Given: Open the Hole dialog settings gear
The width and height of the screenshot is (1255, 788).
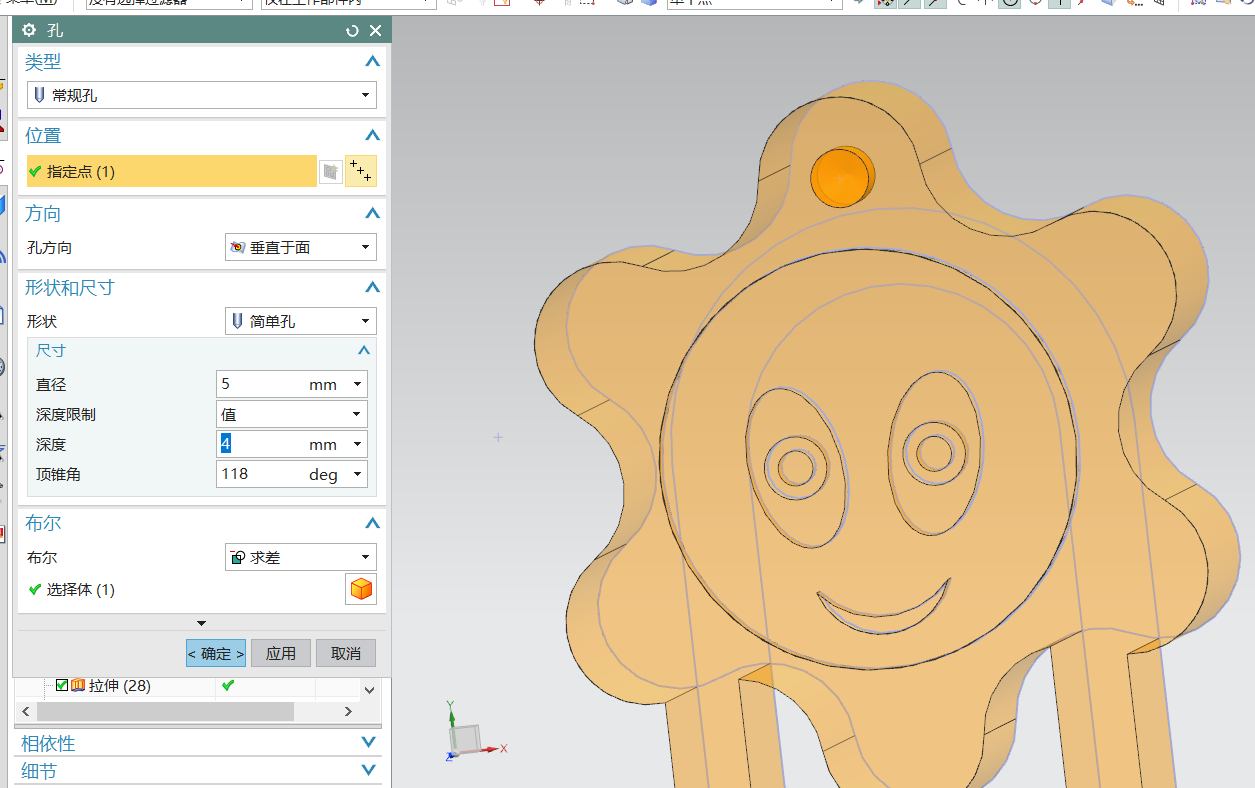Looking at the screenshot, I should (x=29, y=30).
